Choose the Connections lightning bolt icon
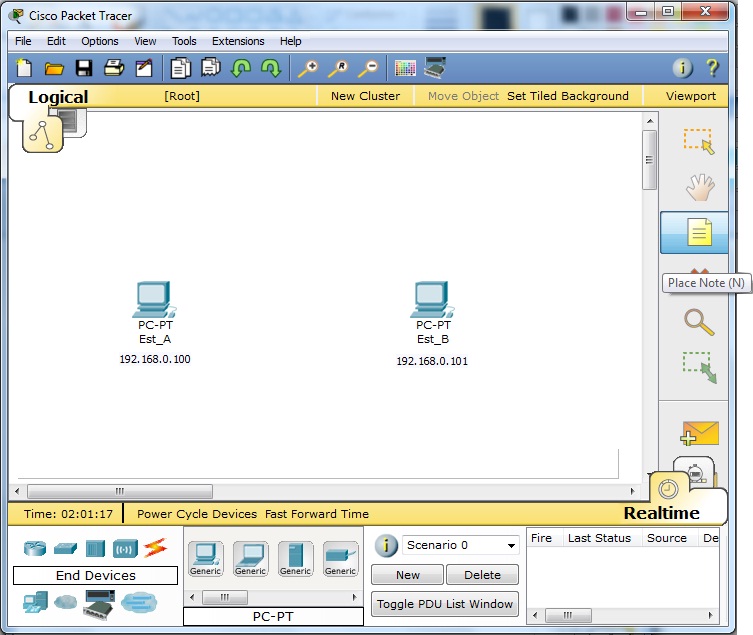753x635 pixels. tap(154, 548)
